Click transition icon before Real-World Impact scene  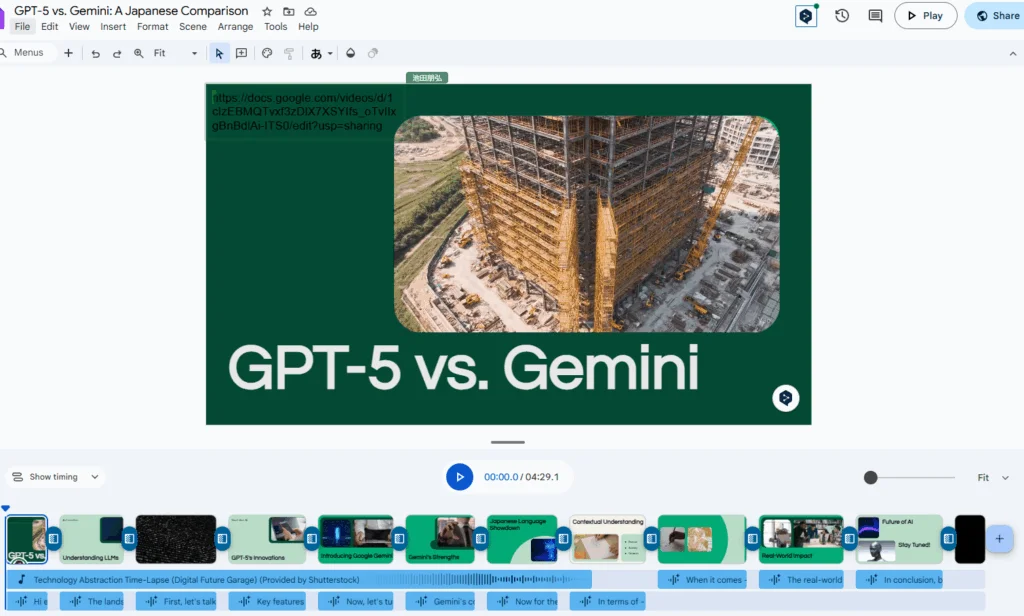click(752, 539)
